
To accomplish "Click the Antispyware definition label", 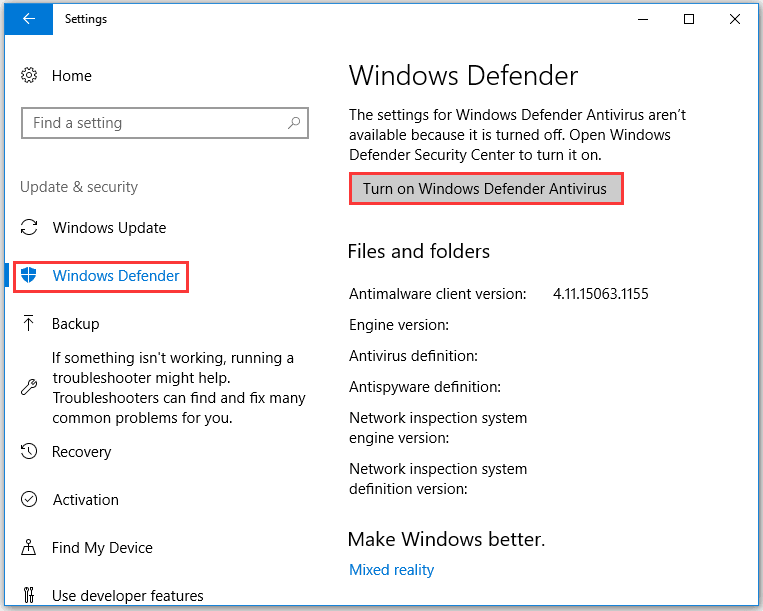I will tap(425, 387).
